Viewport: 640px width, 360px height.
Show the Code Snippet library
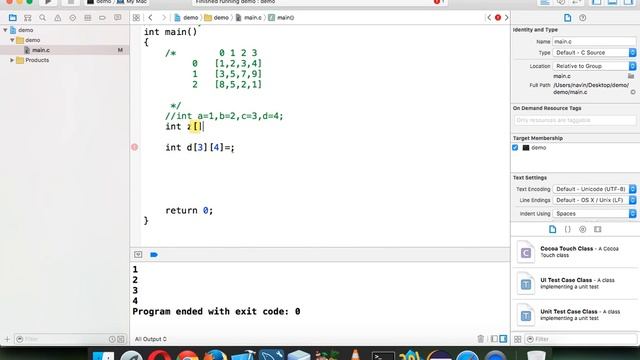pos(567,229)
